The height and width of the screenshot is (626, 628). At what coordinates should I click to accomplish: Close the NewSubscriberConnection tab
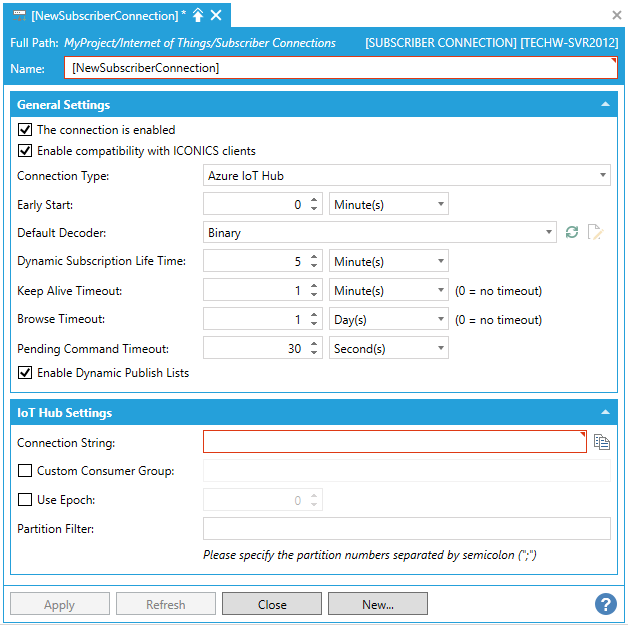click(x=216, y=16)
